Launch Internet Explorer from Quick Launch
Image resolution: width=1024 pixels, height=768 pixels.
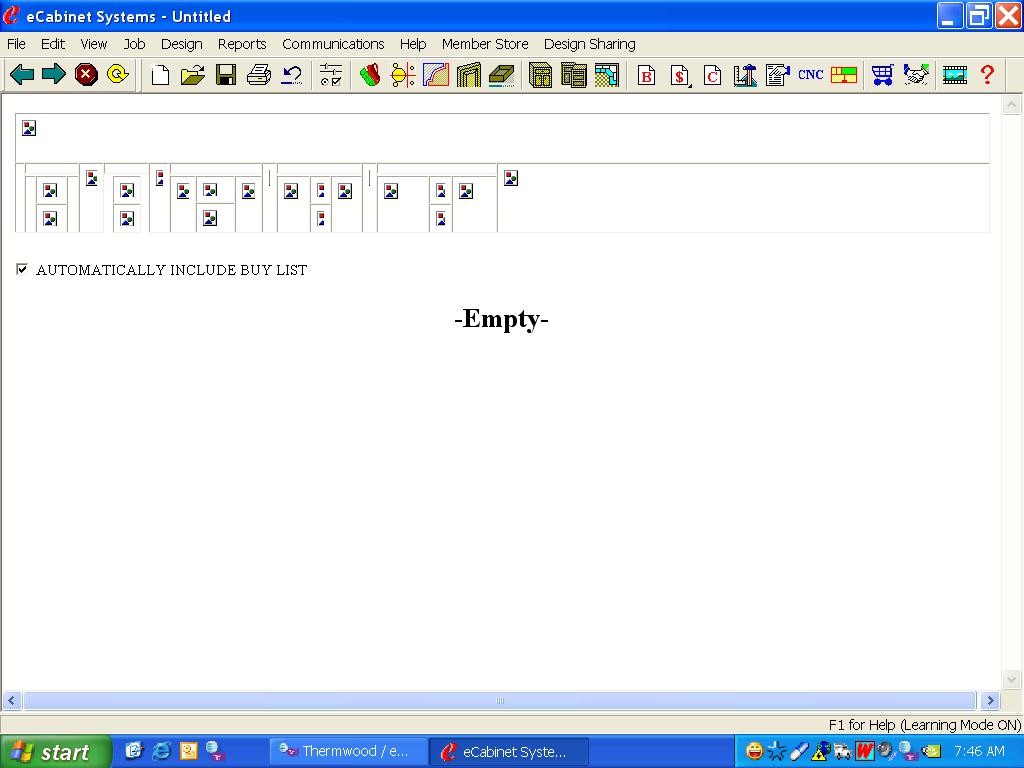tap(161, 751)
